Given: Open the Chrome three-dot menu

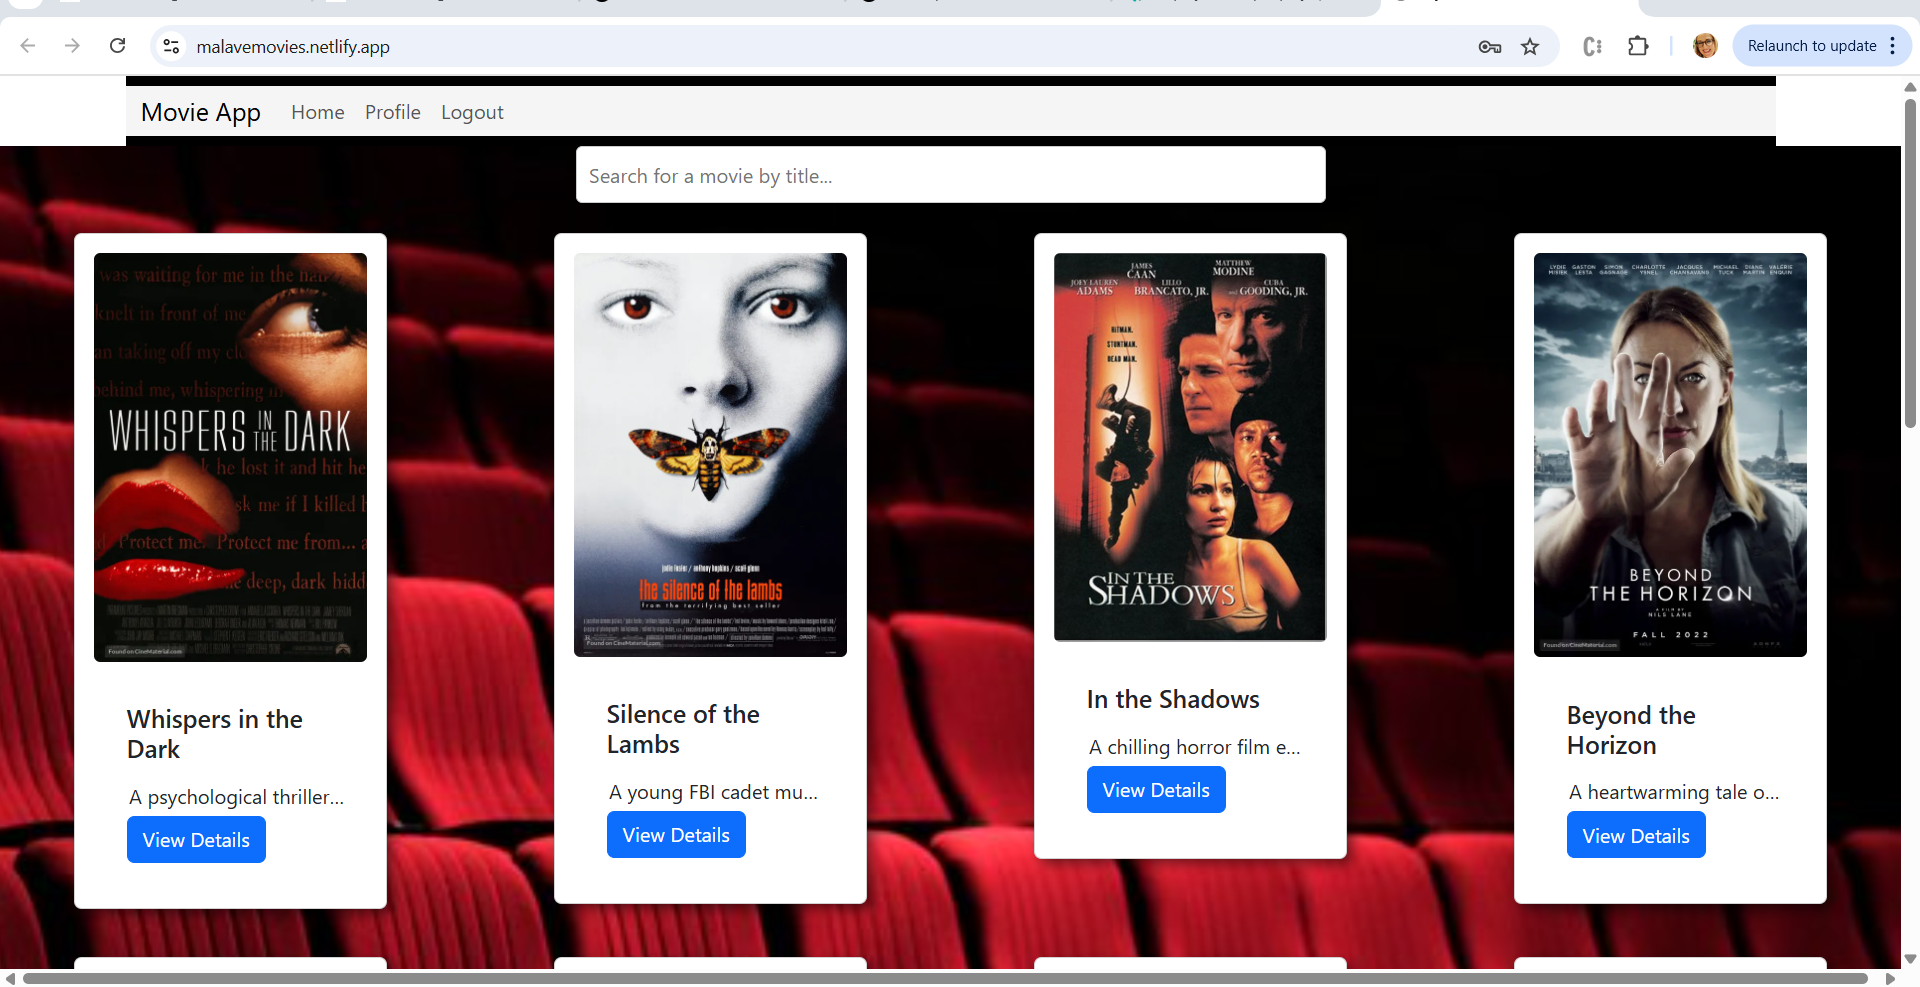Looking at the screenshot, I should pyautogui.click(x=1893, y=46).
